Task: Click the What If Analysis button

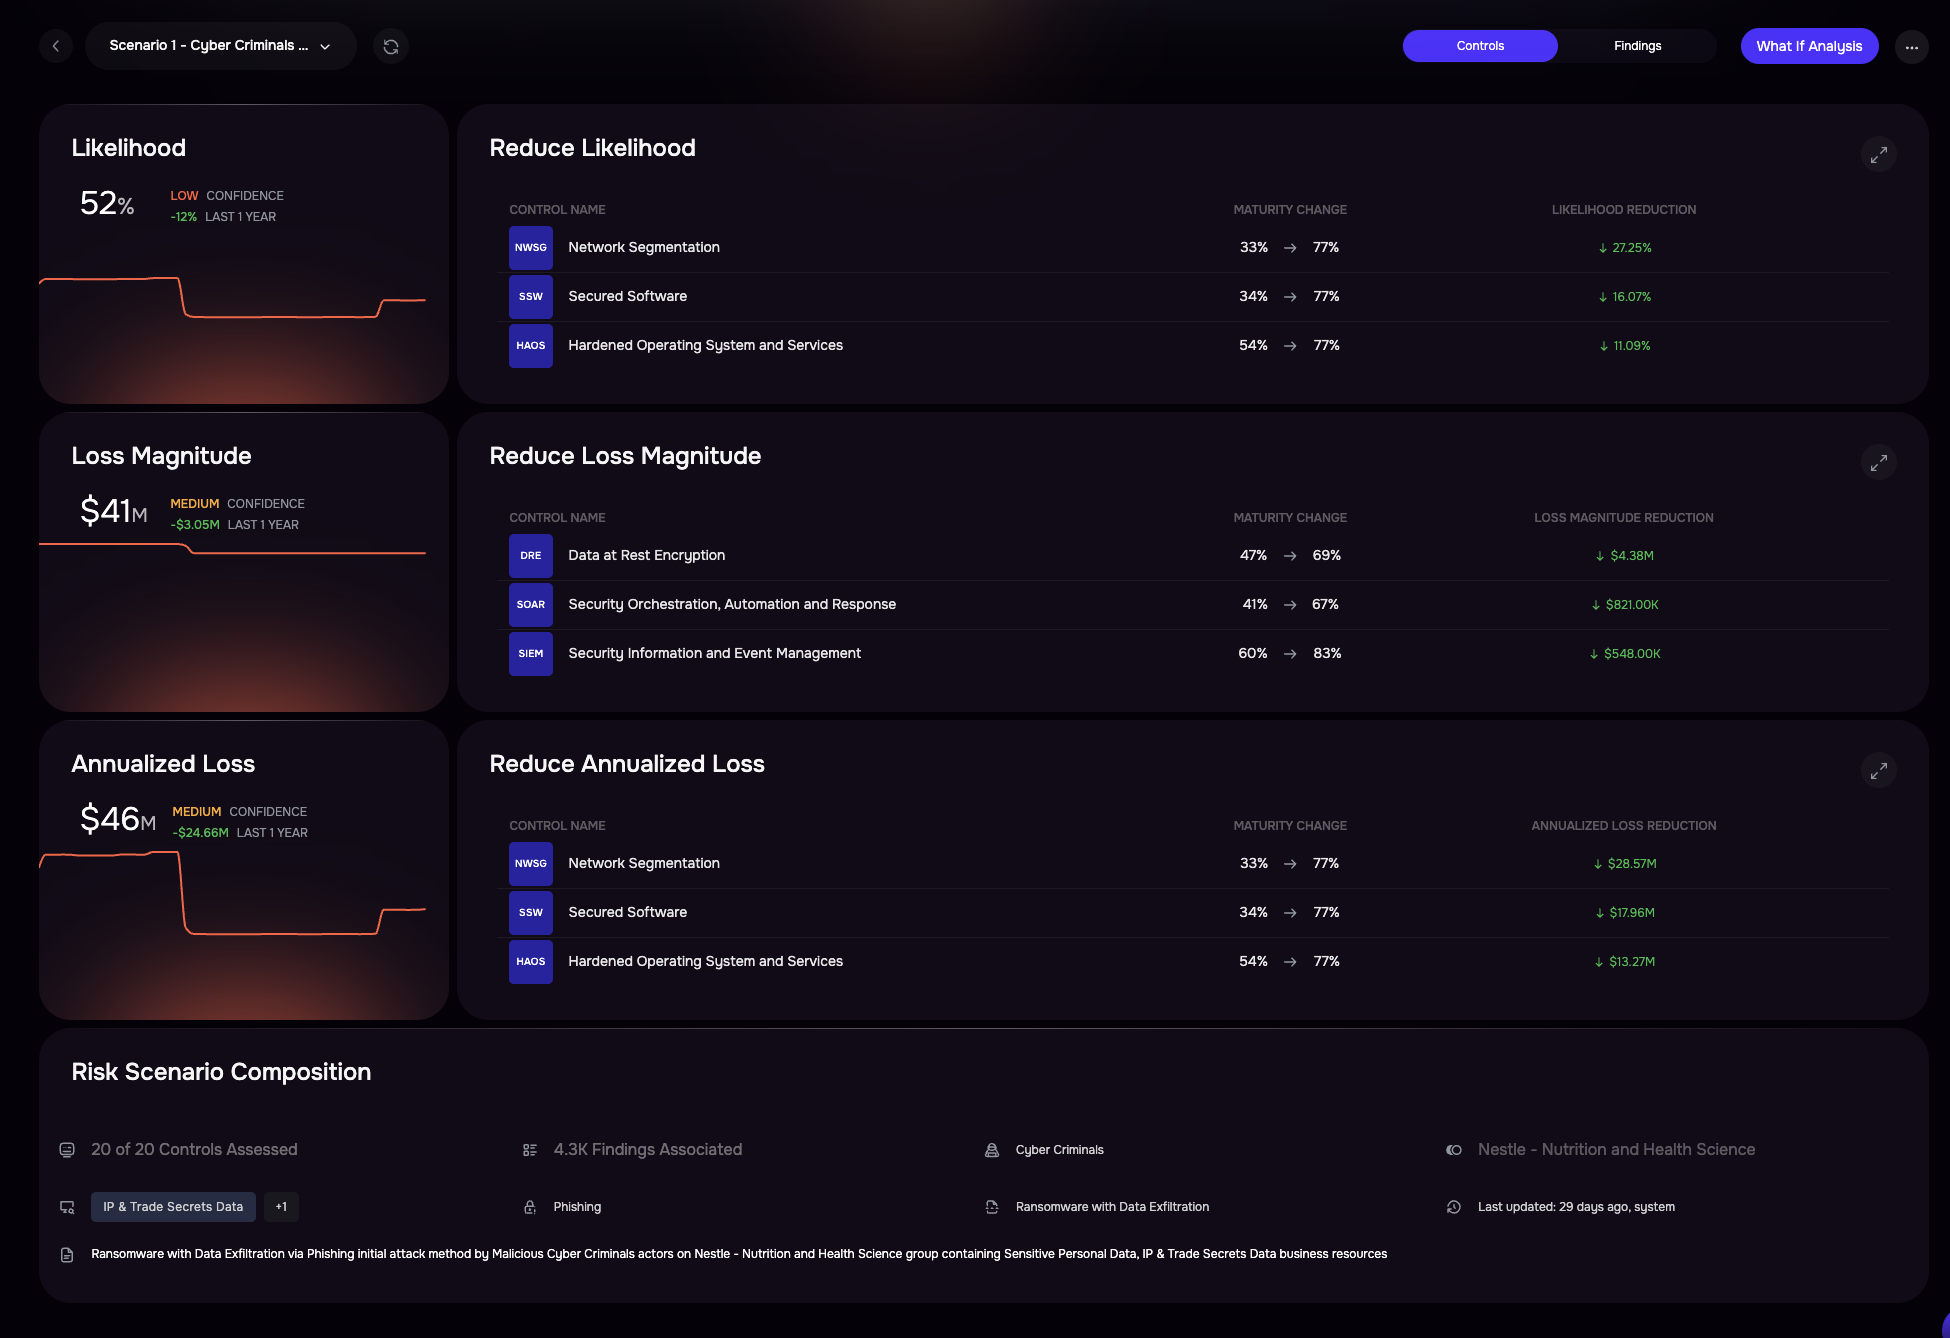Action: click(1809, 46)
